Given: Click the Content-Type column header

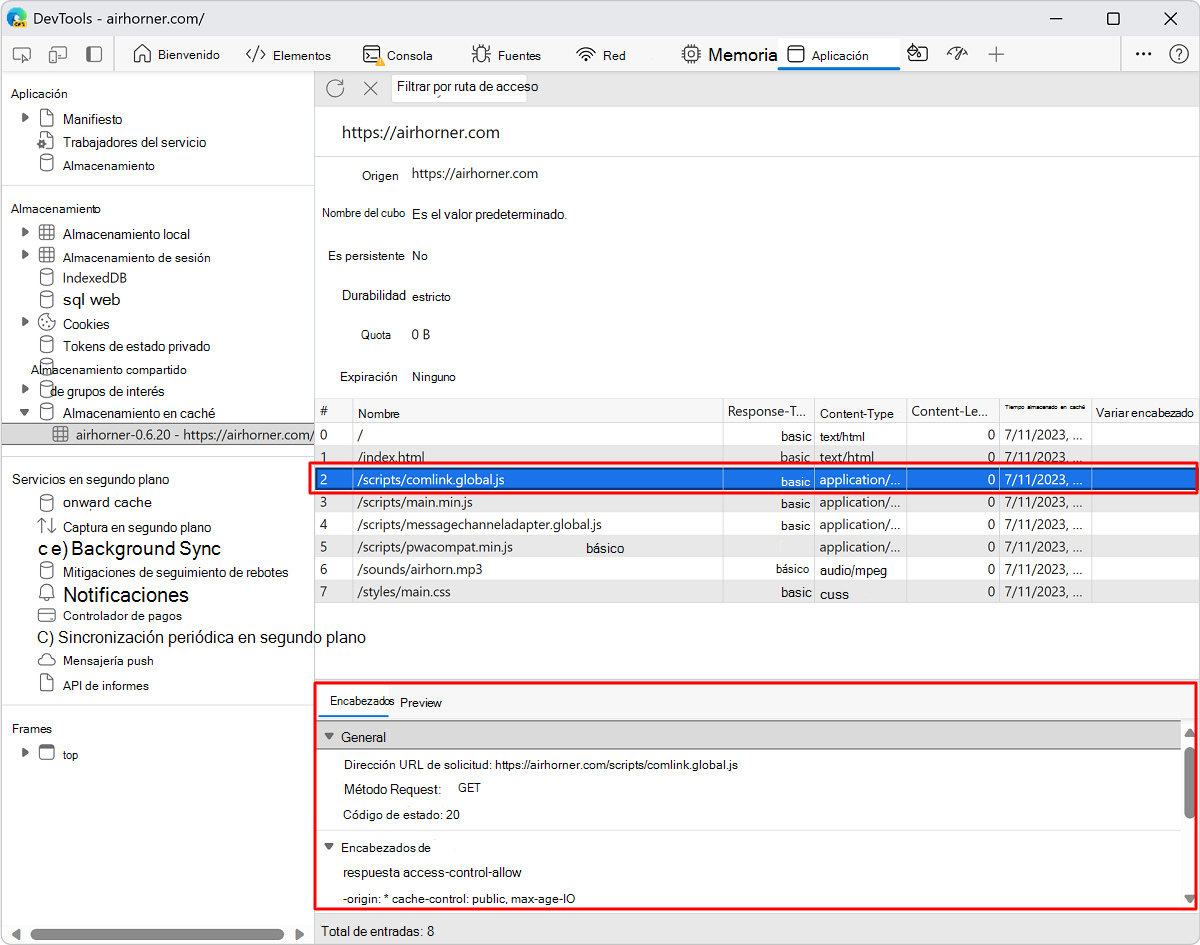Looking at the screenshot, I should [860, 412].
